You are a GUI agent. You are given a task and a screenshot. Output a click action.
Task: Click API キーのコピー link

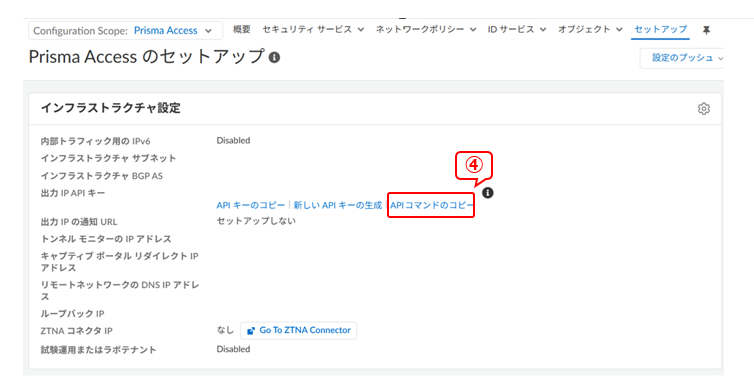(251, 205)
